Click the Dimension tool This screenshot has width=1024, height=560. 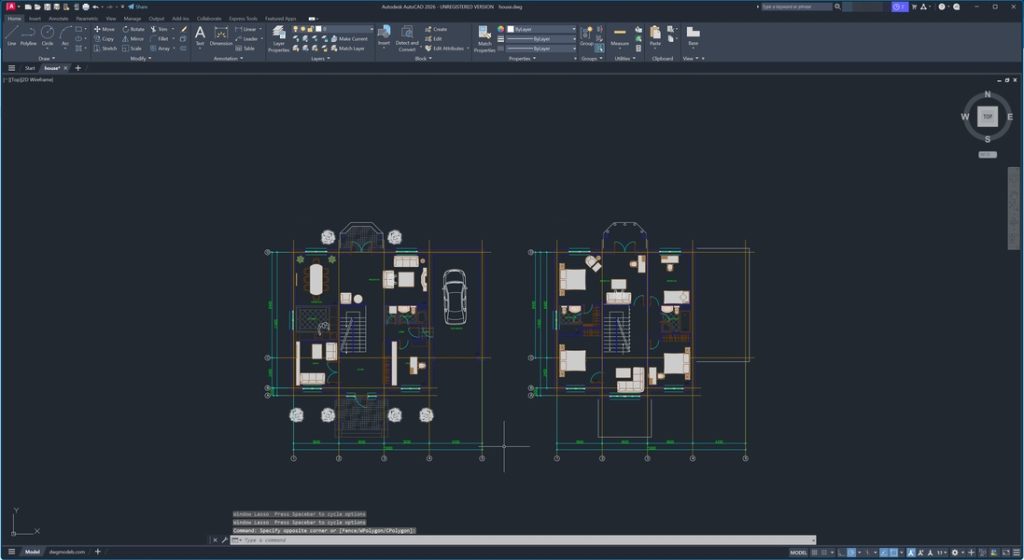point(221,35)
